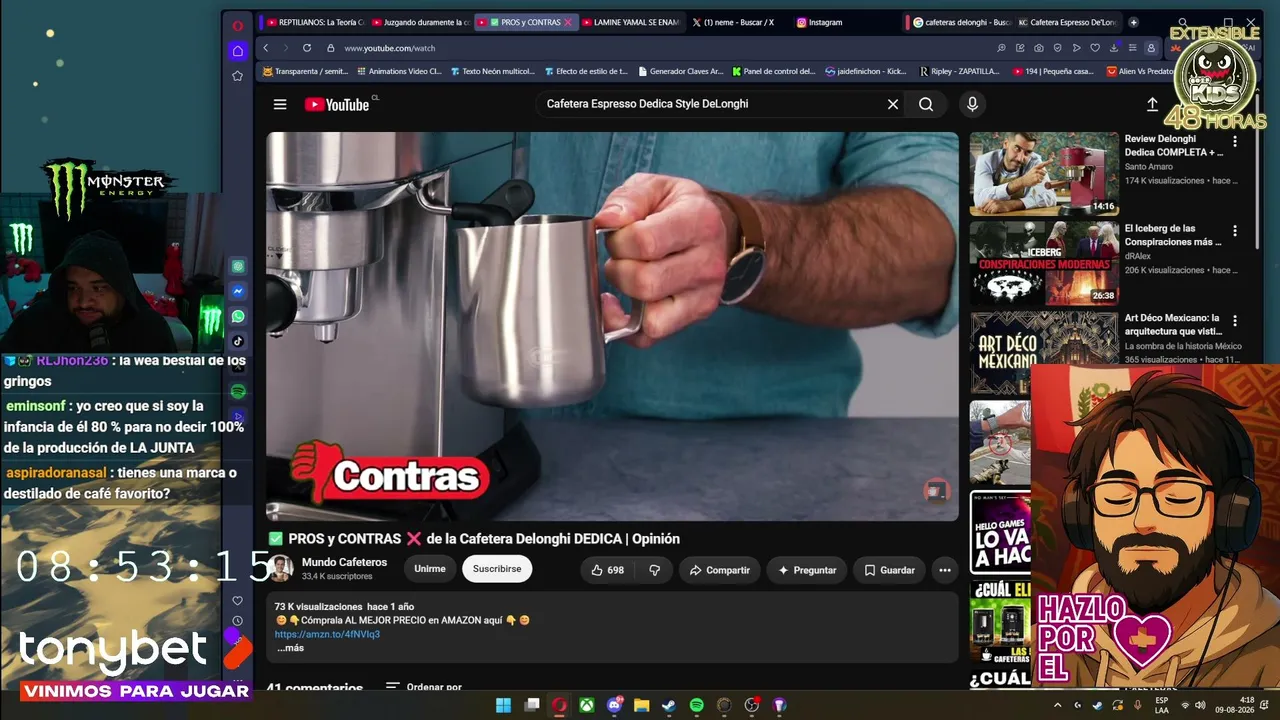Open the Opera sidebar home icon
This screenshot has width=1280, height=720.
(237, 50)
